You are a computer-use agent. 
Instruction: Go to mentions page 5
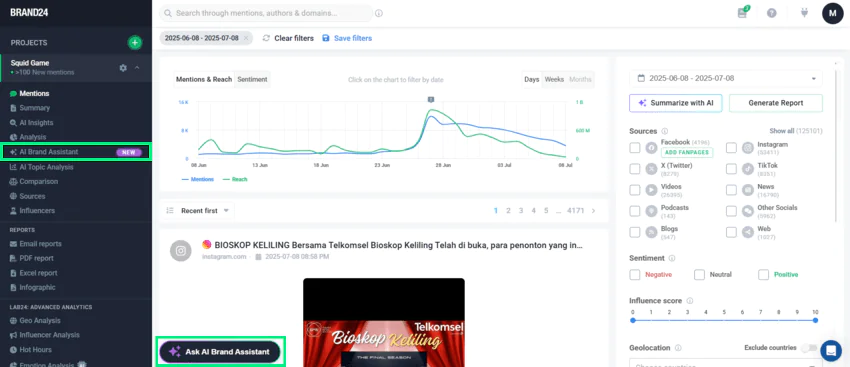(546, 211)
